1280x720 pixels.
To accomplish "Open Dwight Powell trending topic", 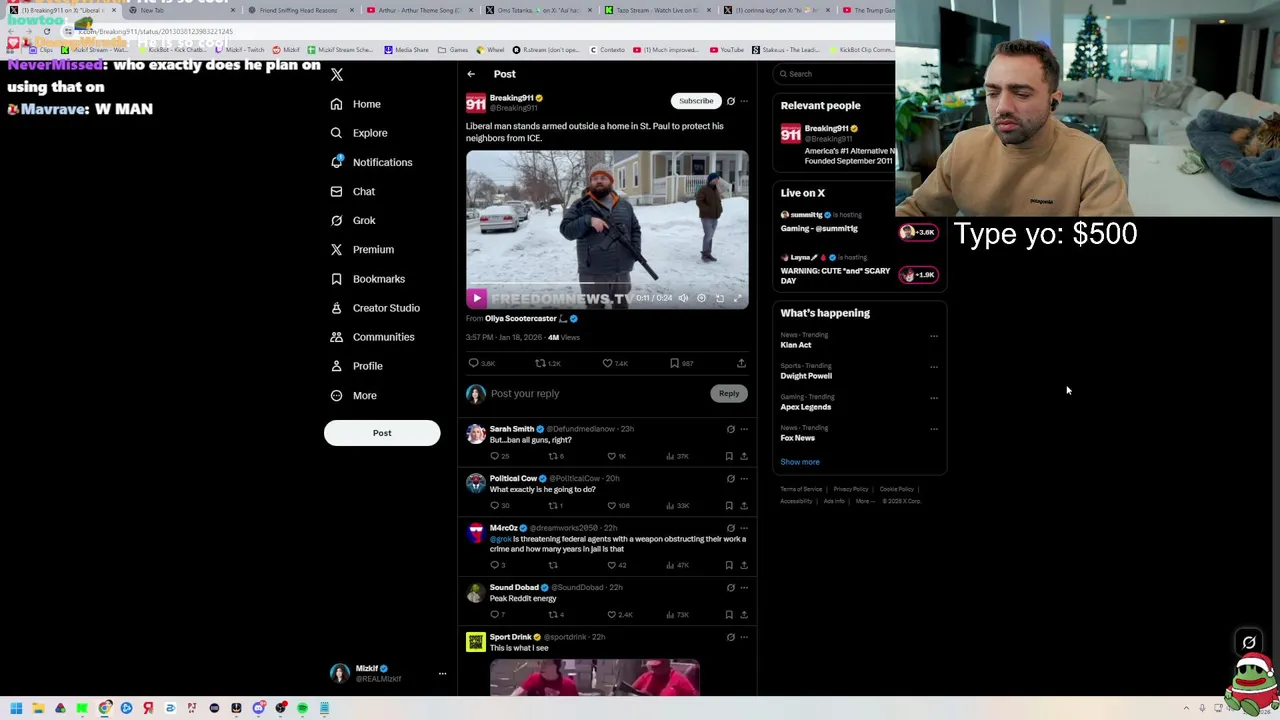I will pyautogui.click(x=806, y=376).
